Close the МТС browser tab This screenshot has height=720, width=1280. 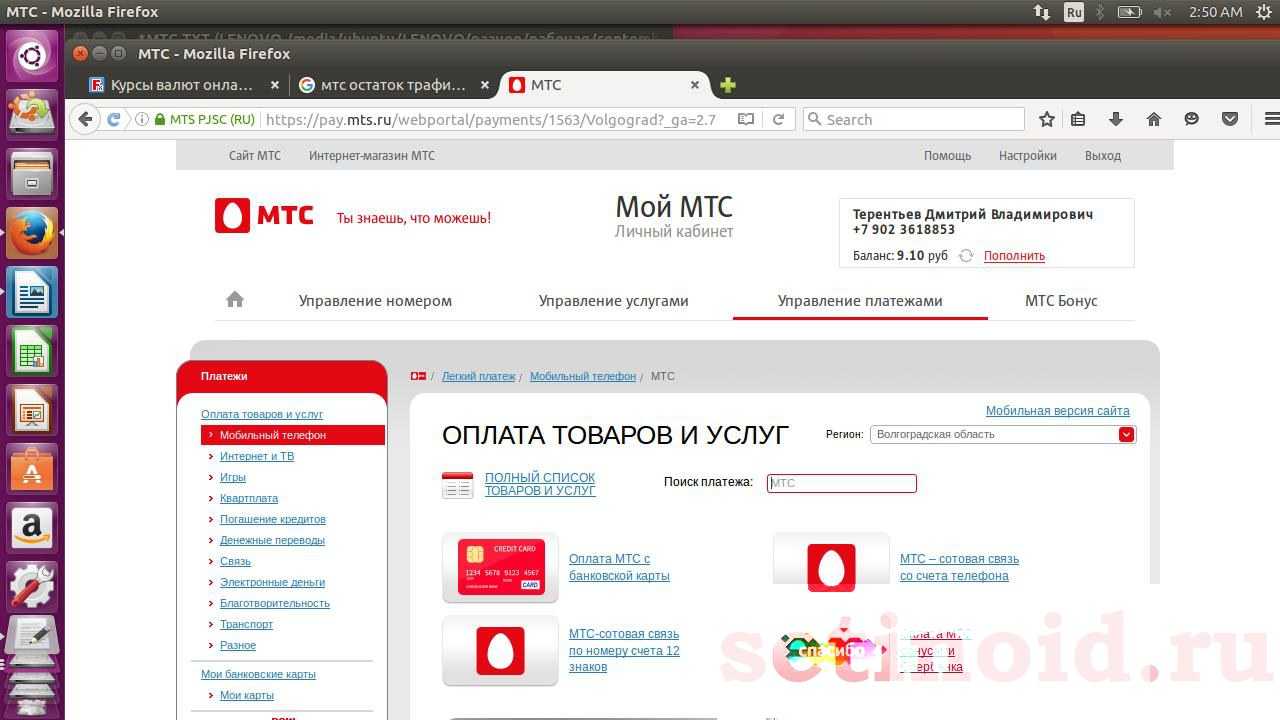tap(695, 85)
